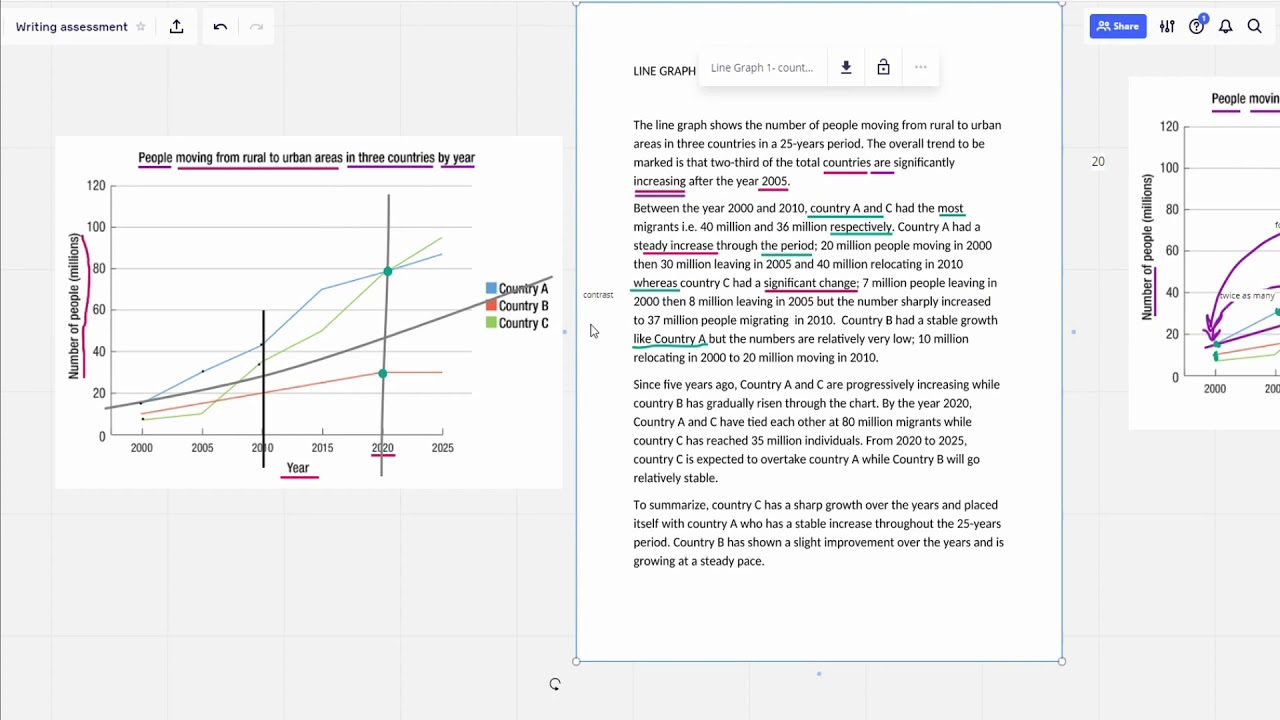Click the 'twice as many' annotation on right chart
The image size is (1280, 720).
pyautogui.click(x=1246, y=296)
